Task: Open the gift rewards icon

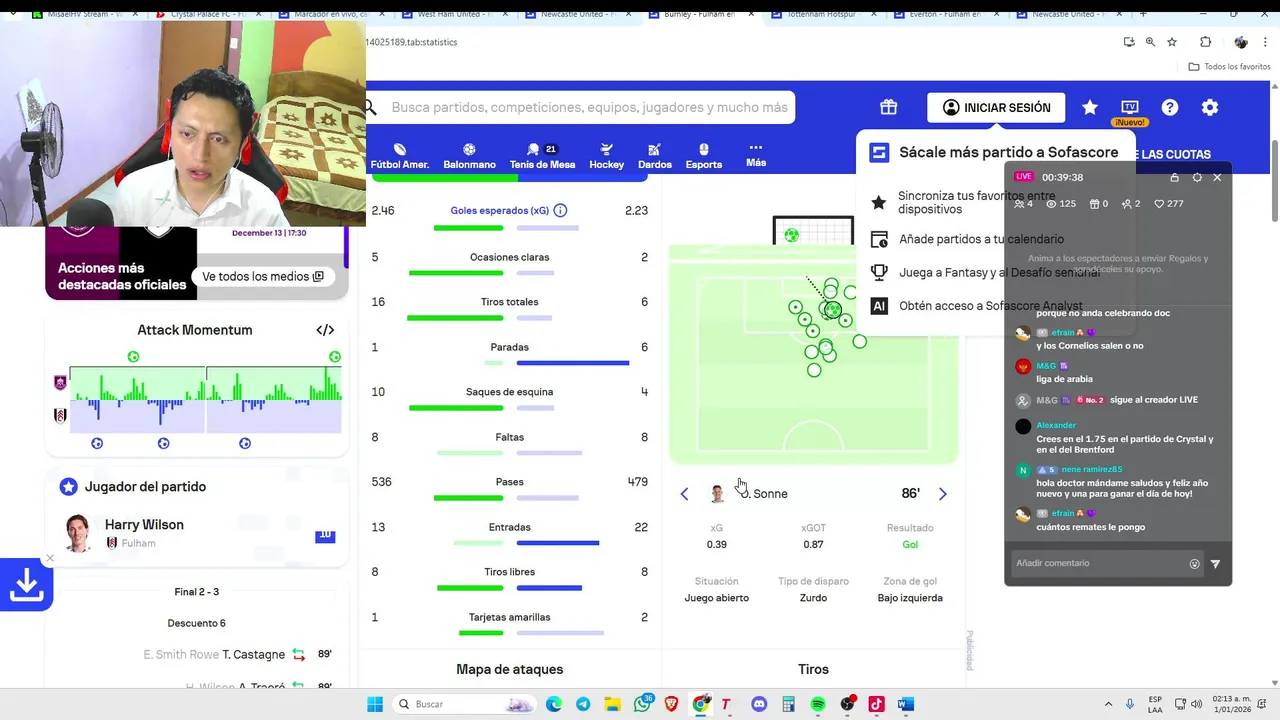Action: 888,107
